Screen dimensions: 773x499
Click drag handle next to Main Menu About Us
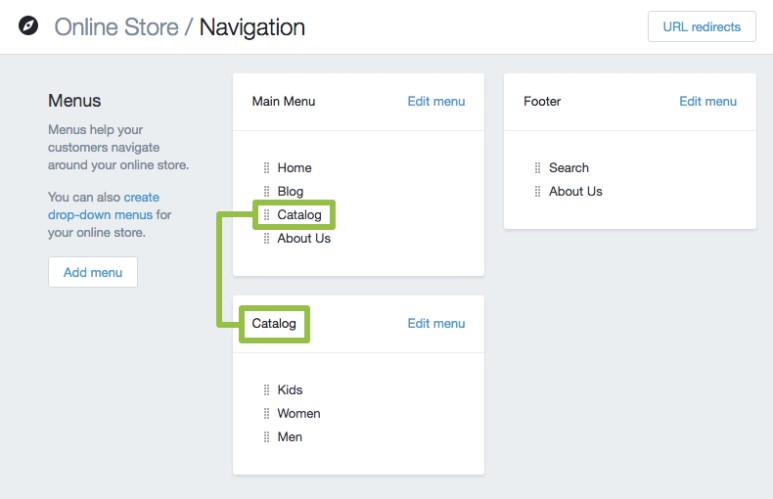pyautogui.click(x=267, y=239)
